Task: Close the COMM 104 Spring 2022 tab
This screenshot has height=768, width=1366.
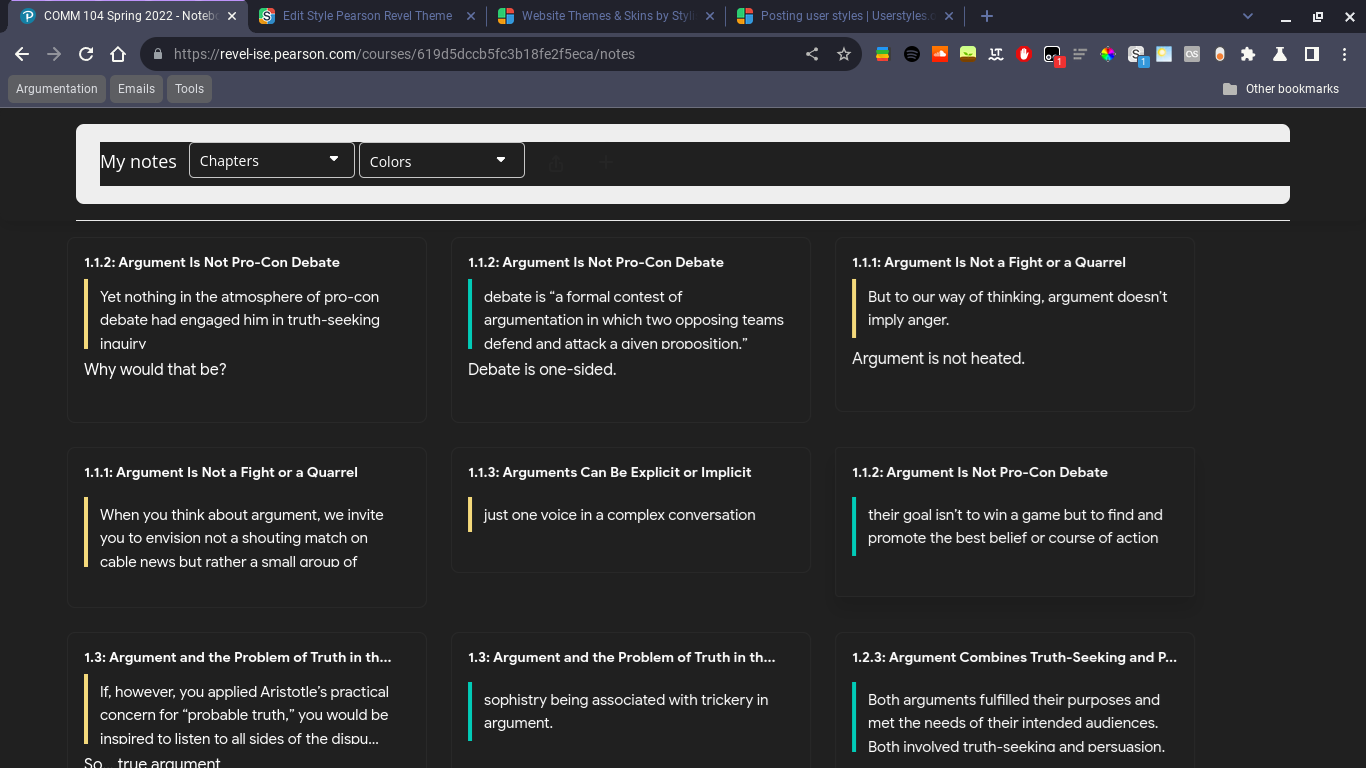Action: coord(233,16)
